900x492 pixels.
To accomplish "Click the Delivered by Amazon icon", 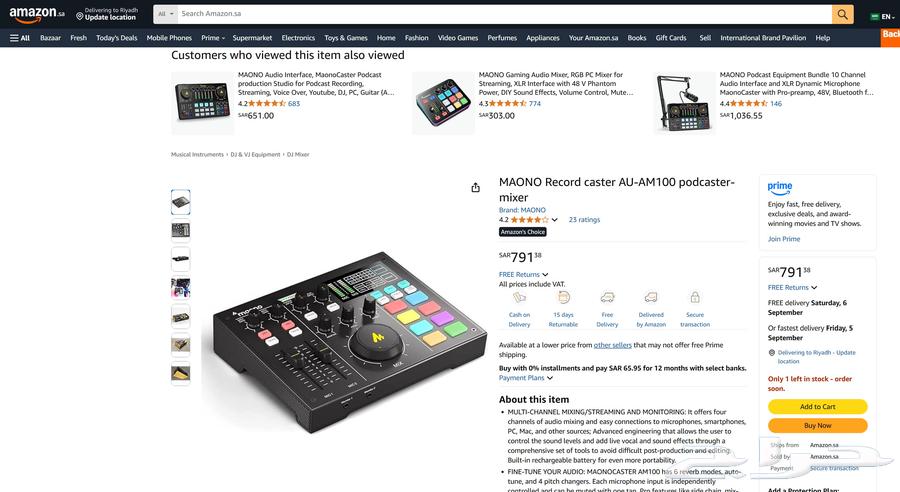I will pos(651,297).
